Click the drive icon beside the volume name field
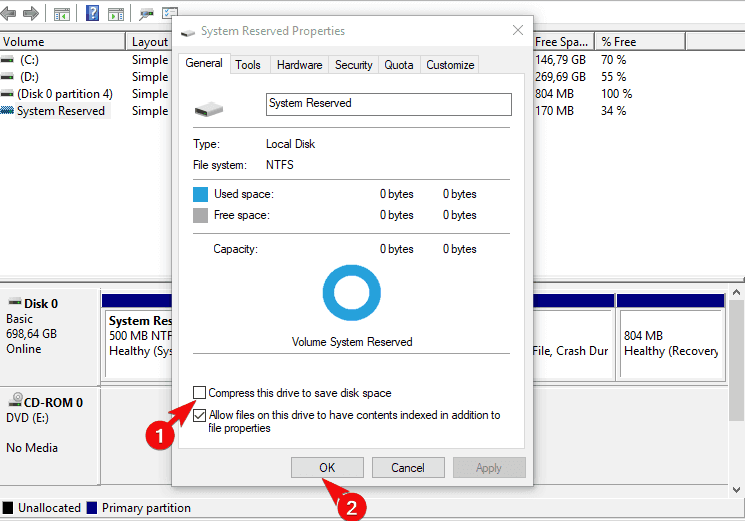The height and width of the screenshot is (521, 745). pos(209,110)
